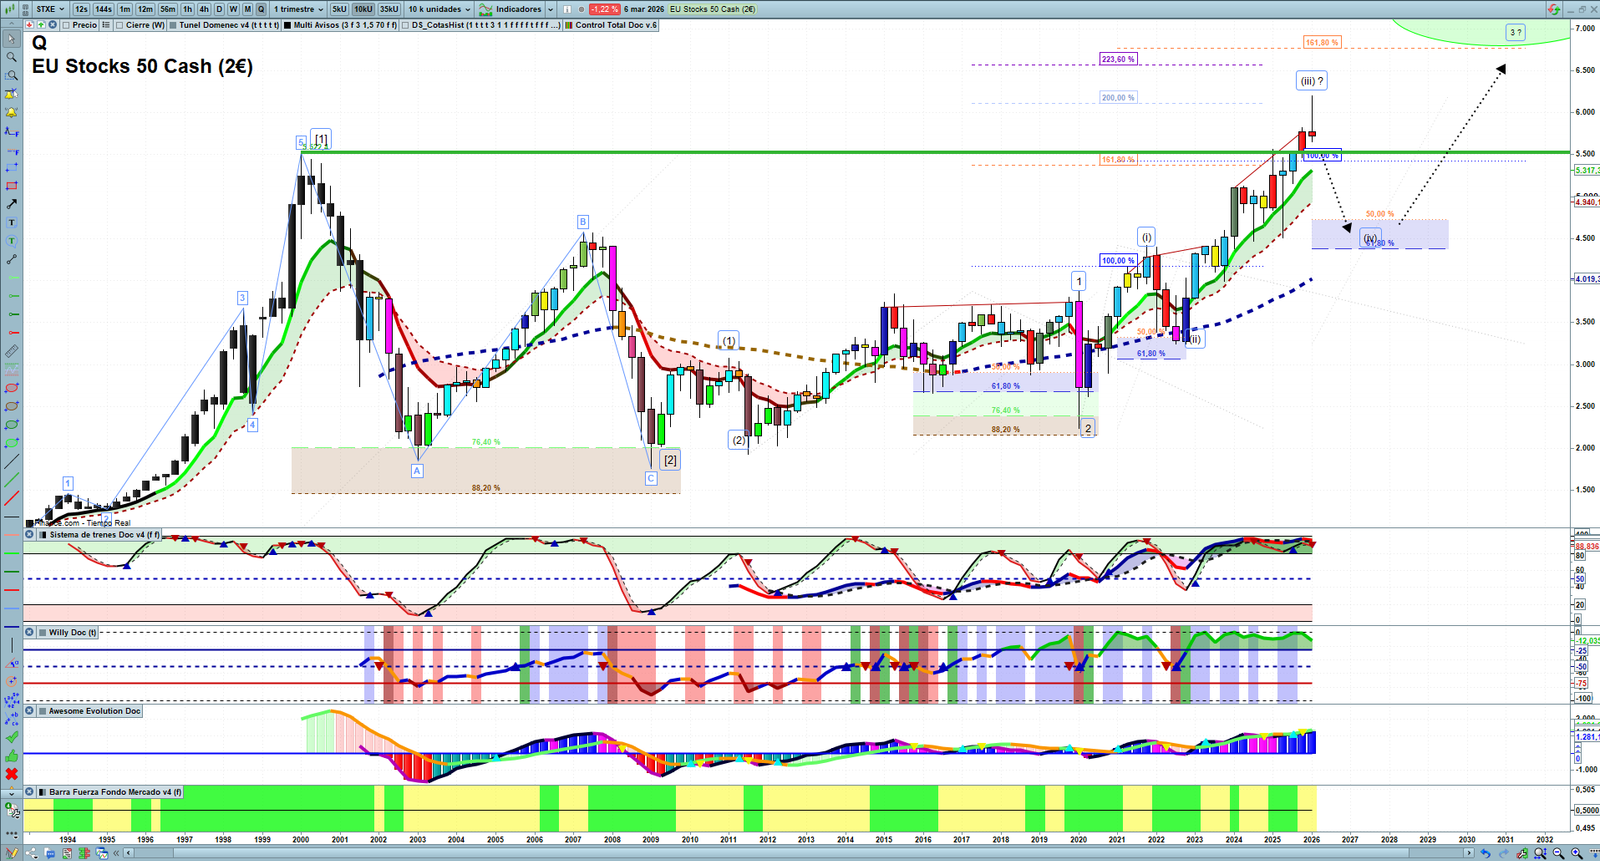Viewport: 1600px width, 861px height.
Task: Click the red X delete icon in left toolbar
Action: 11,774
